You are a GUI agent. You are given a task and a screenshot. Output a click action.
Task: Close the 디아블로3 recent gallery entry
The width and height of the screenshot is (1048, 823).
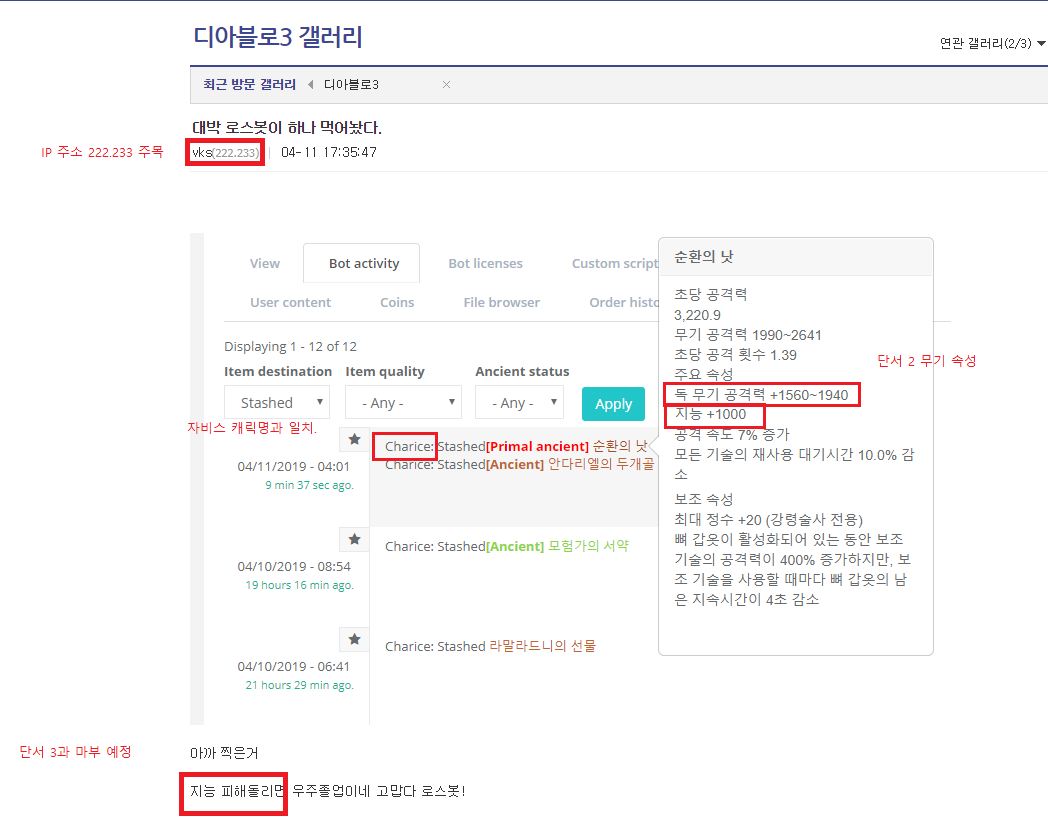[446, 85]
